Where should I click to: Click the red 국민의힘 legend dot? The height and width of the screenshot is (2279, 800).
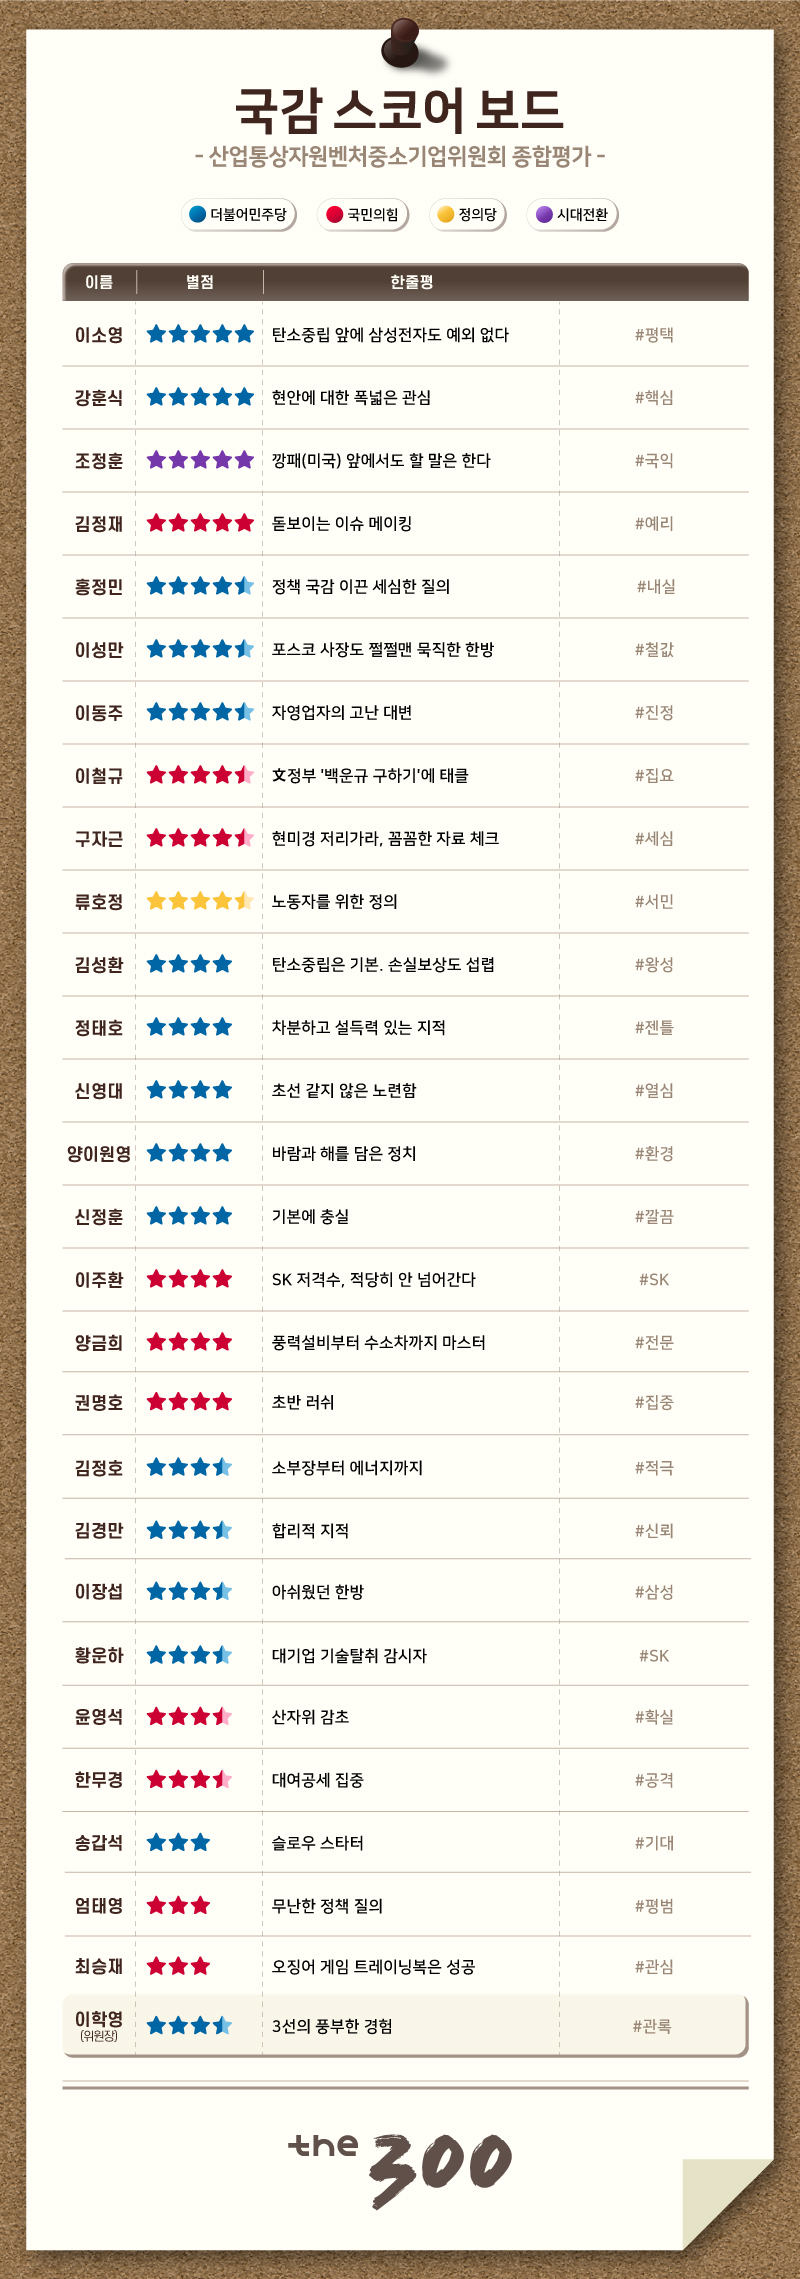pos(335,214)
